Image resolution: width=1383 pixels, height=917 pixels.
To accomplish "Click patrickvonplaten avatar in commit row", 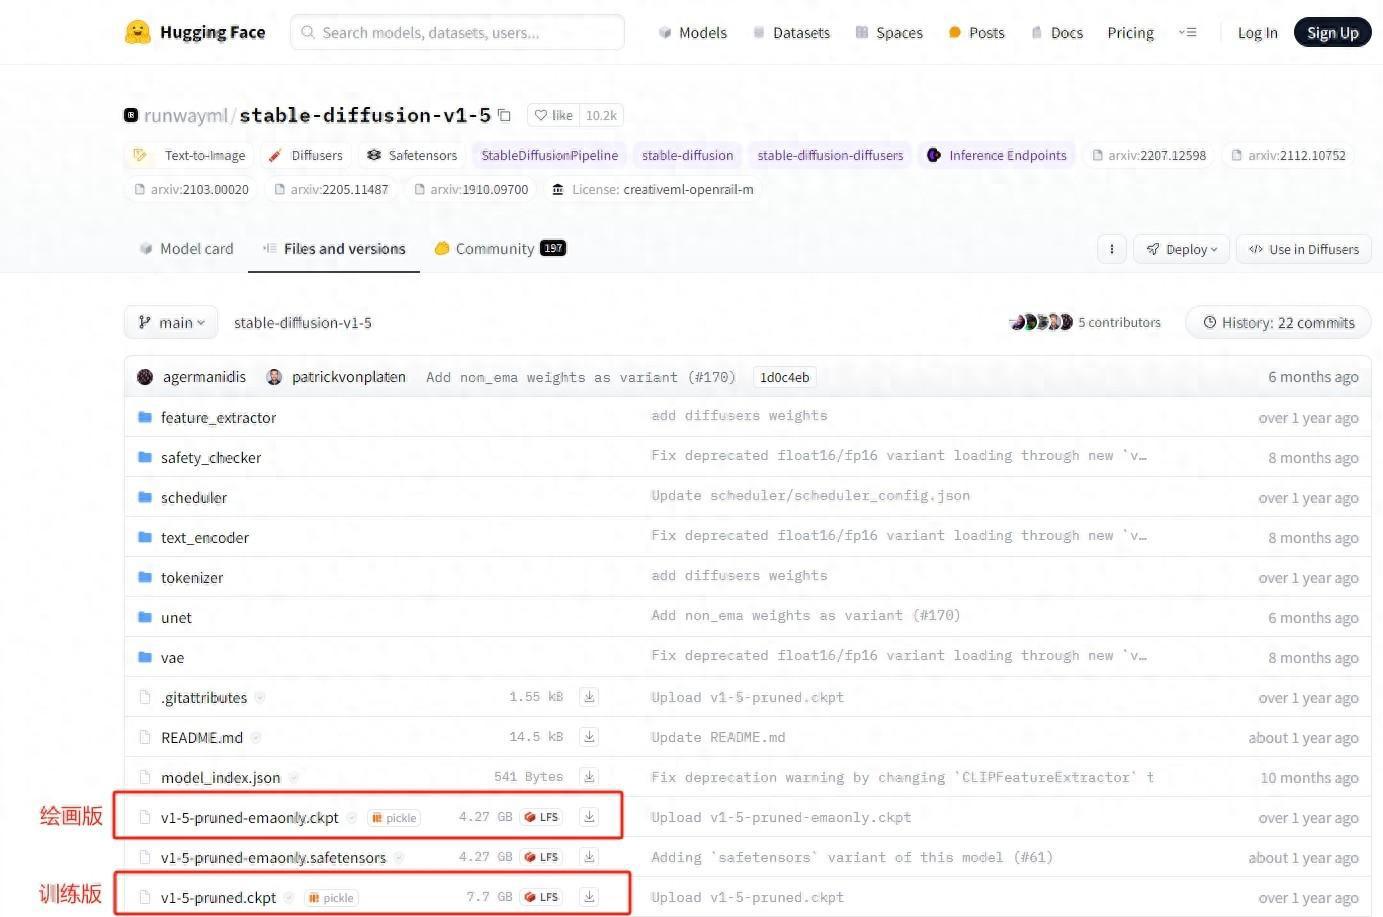I will point(274,377).
